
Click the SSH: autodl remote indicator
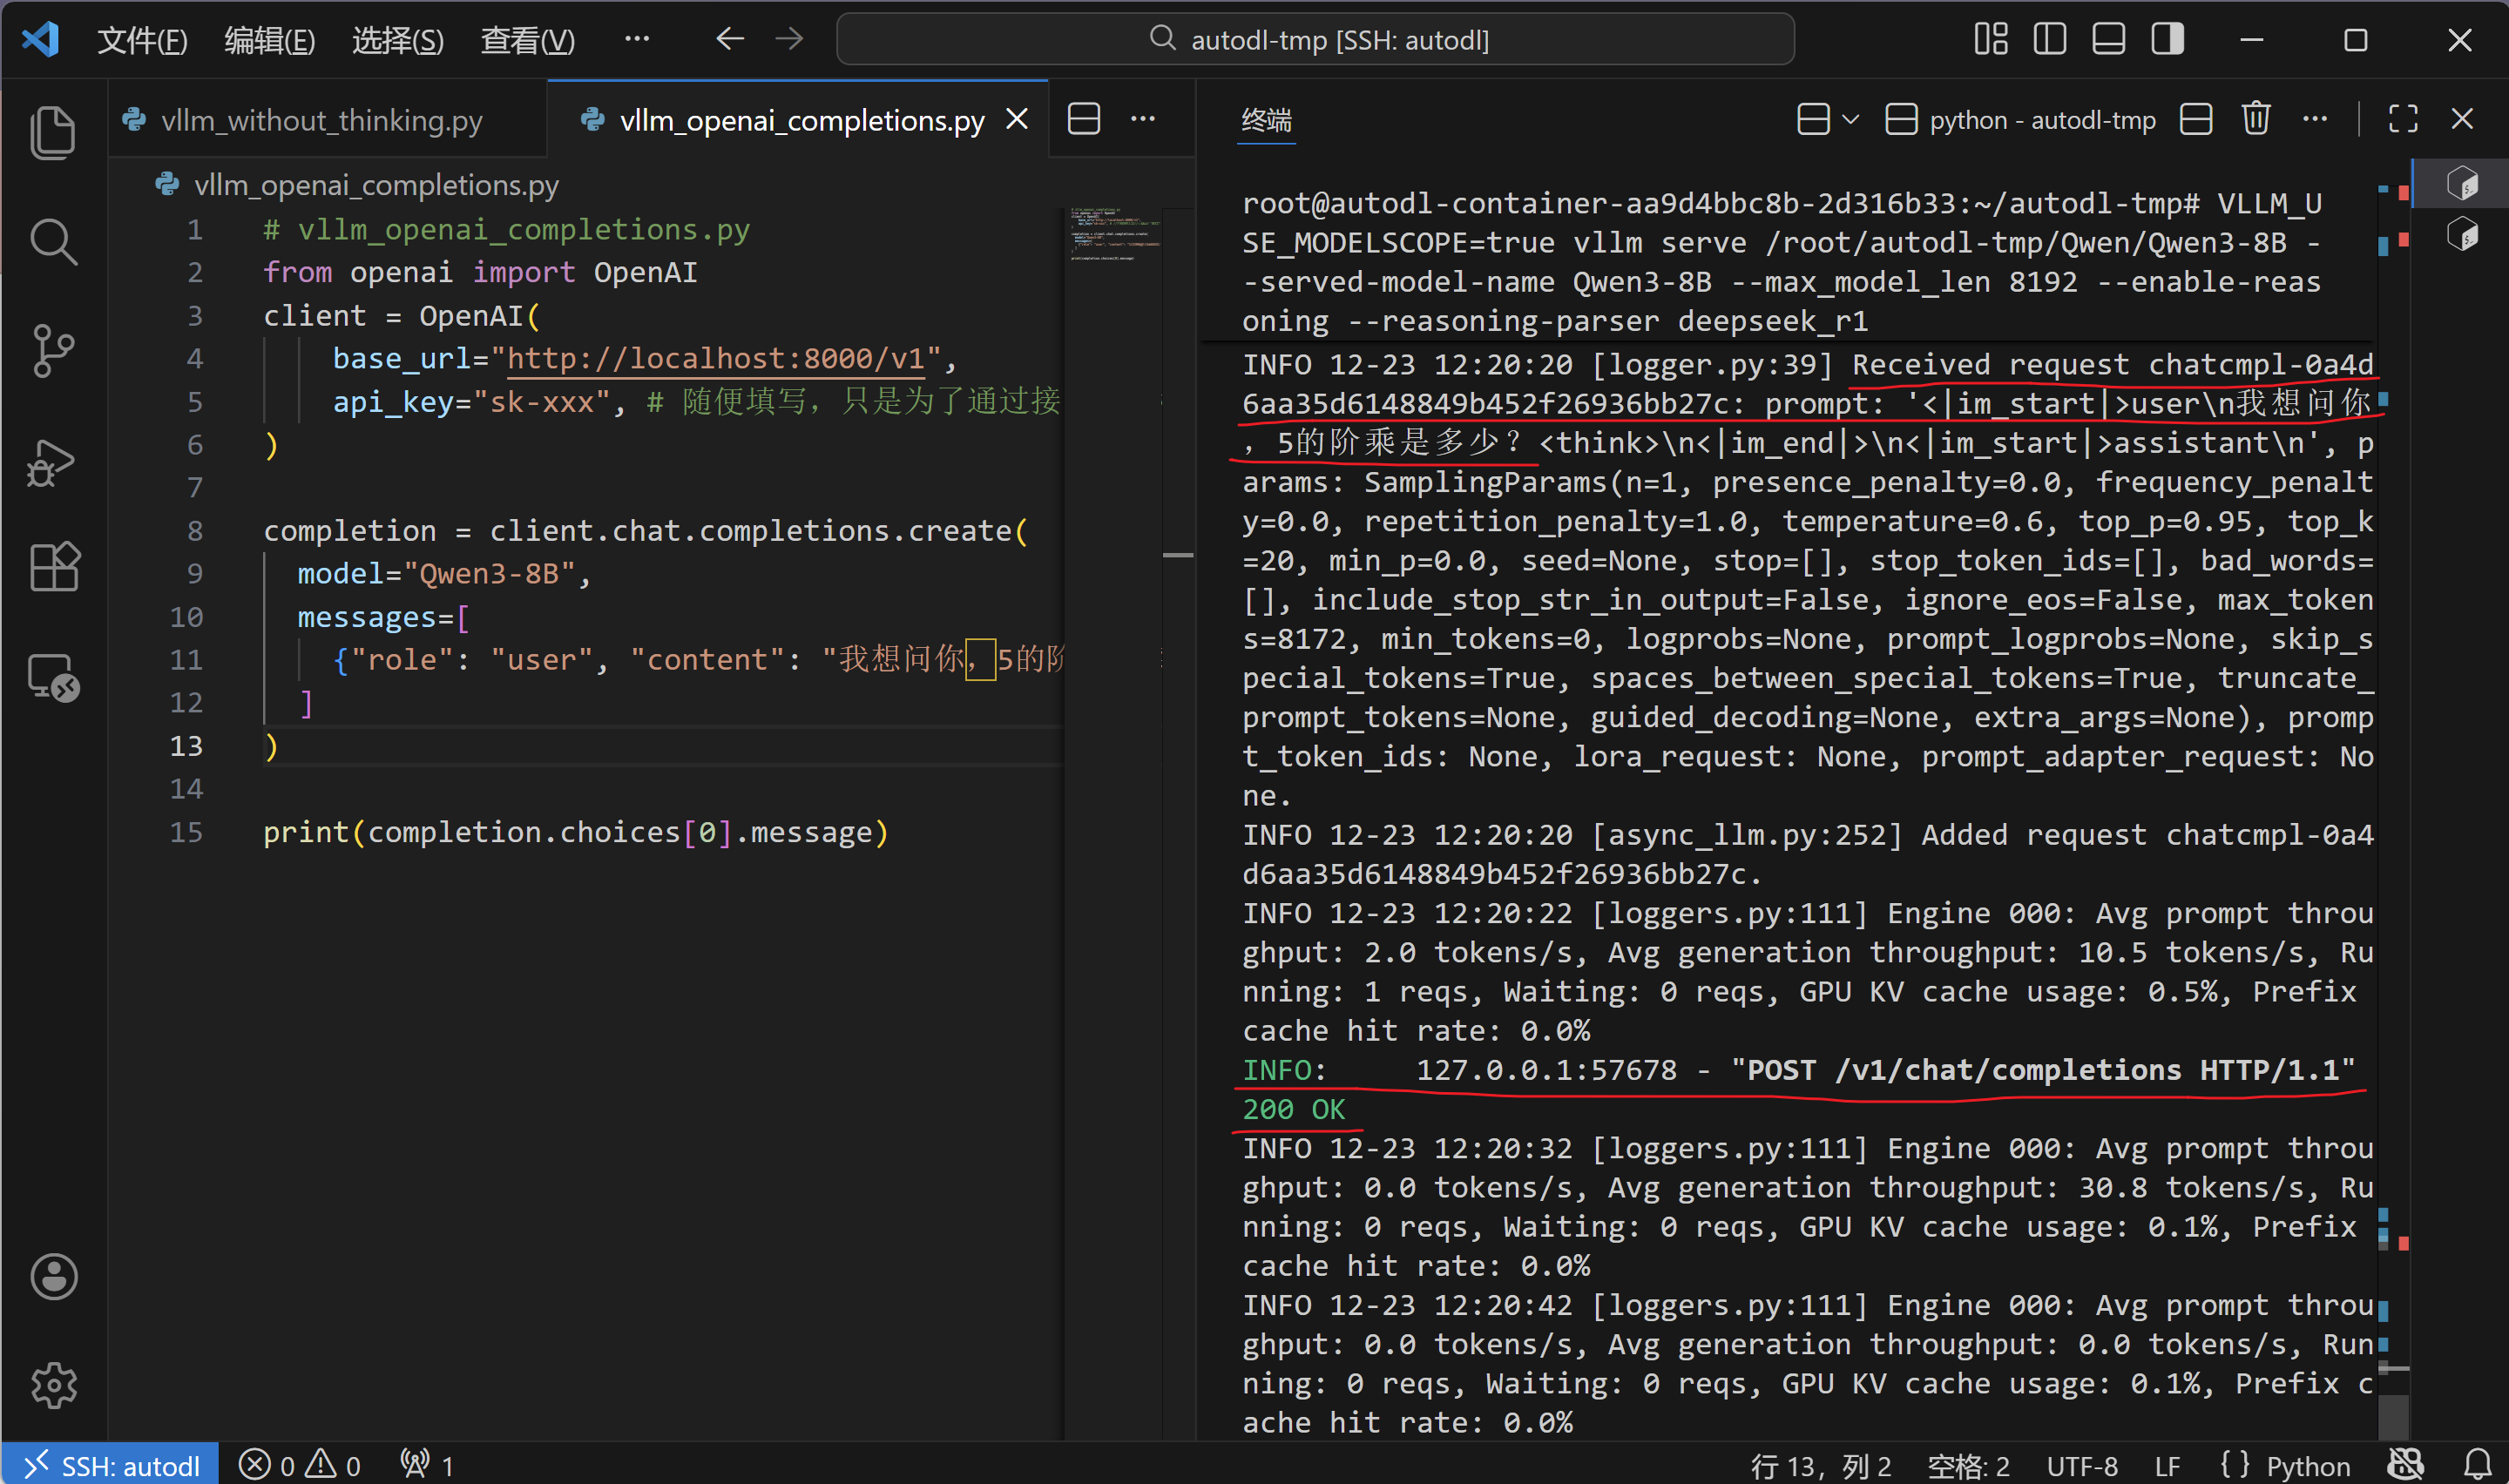pyautogui.click(x=110, y=1465)
